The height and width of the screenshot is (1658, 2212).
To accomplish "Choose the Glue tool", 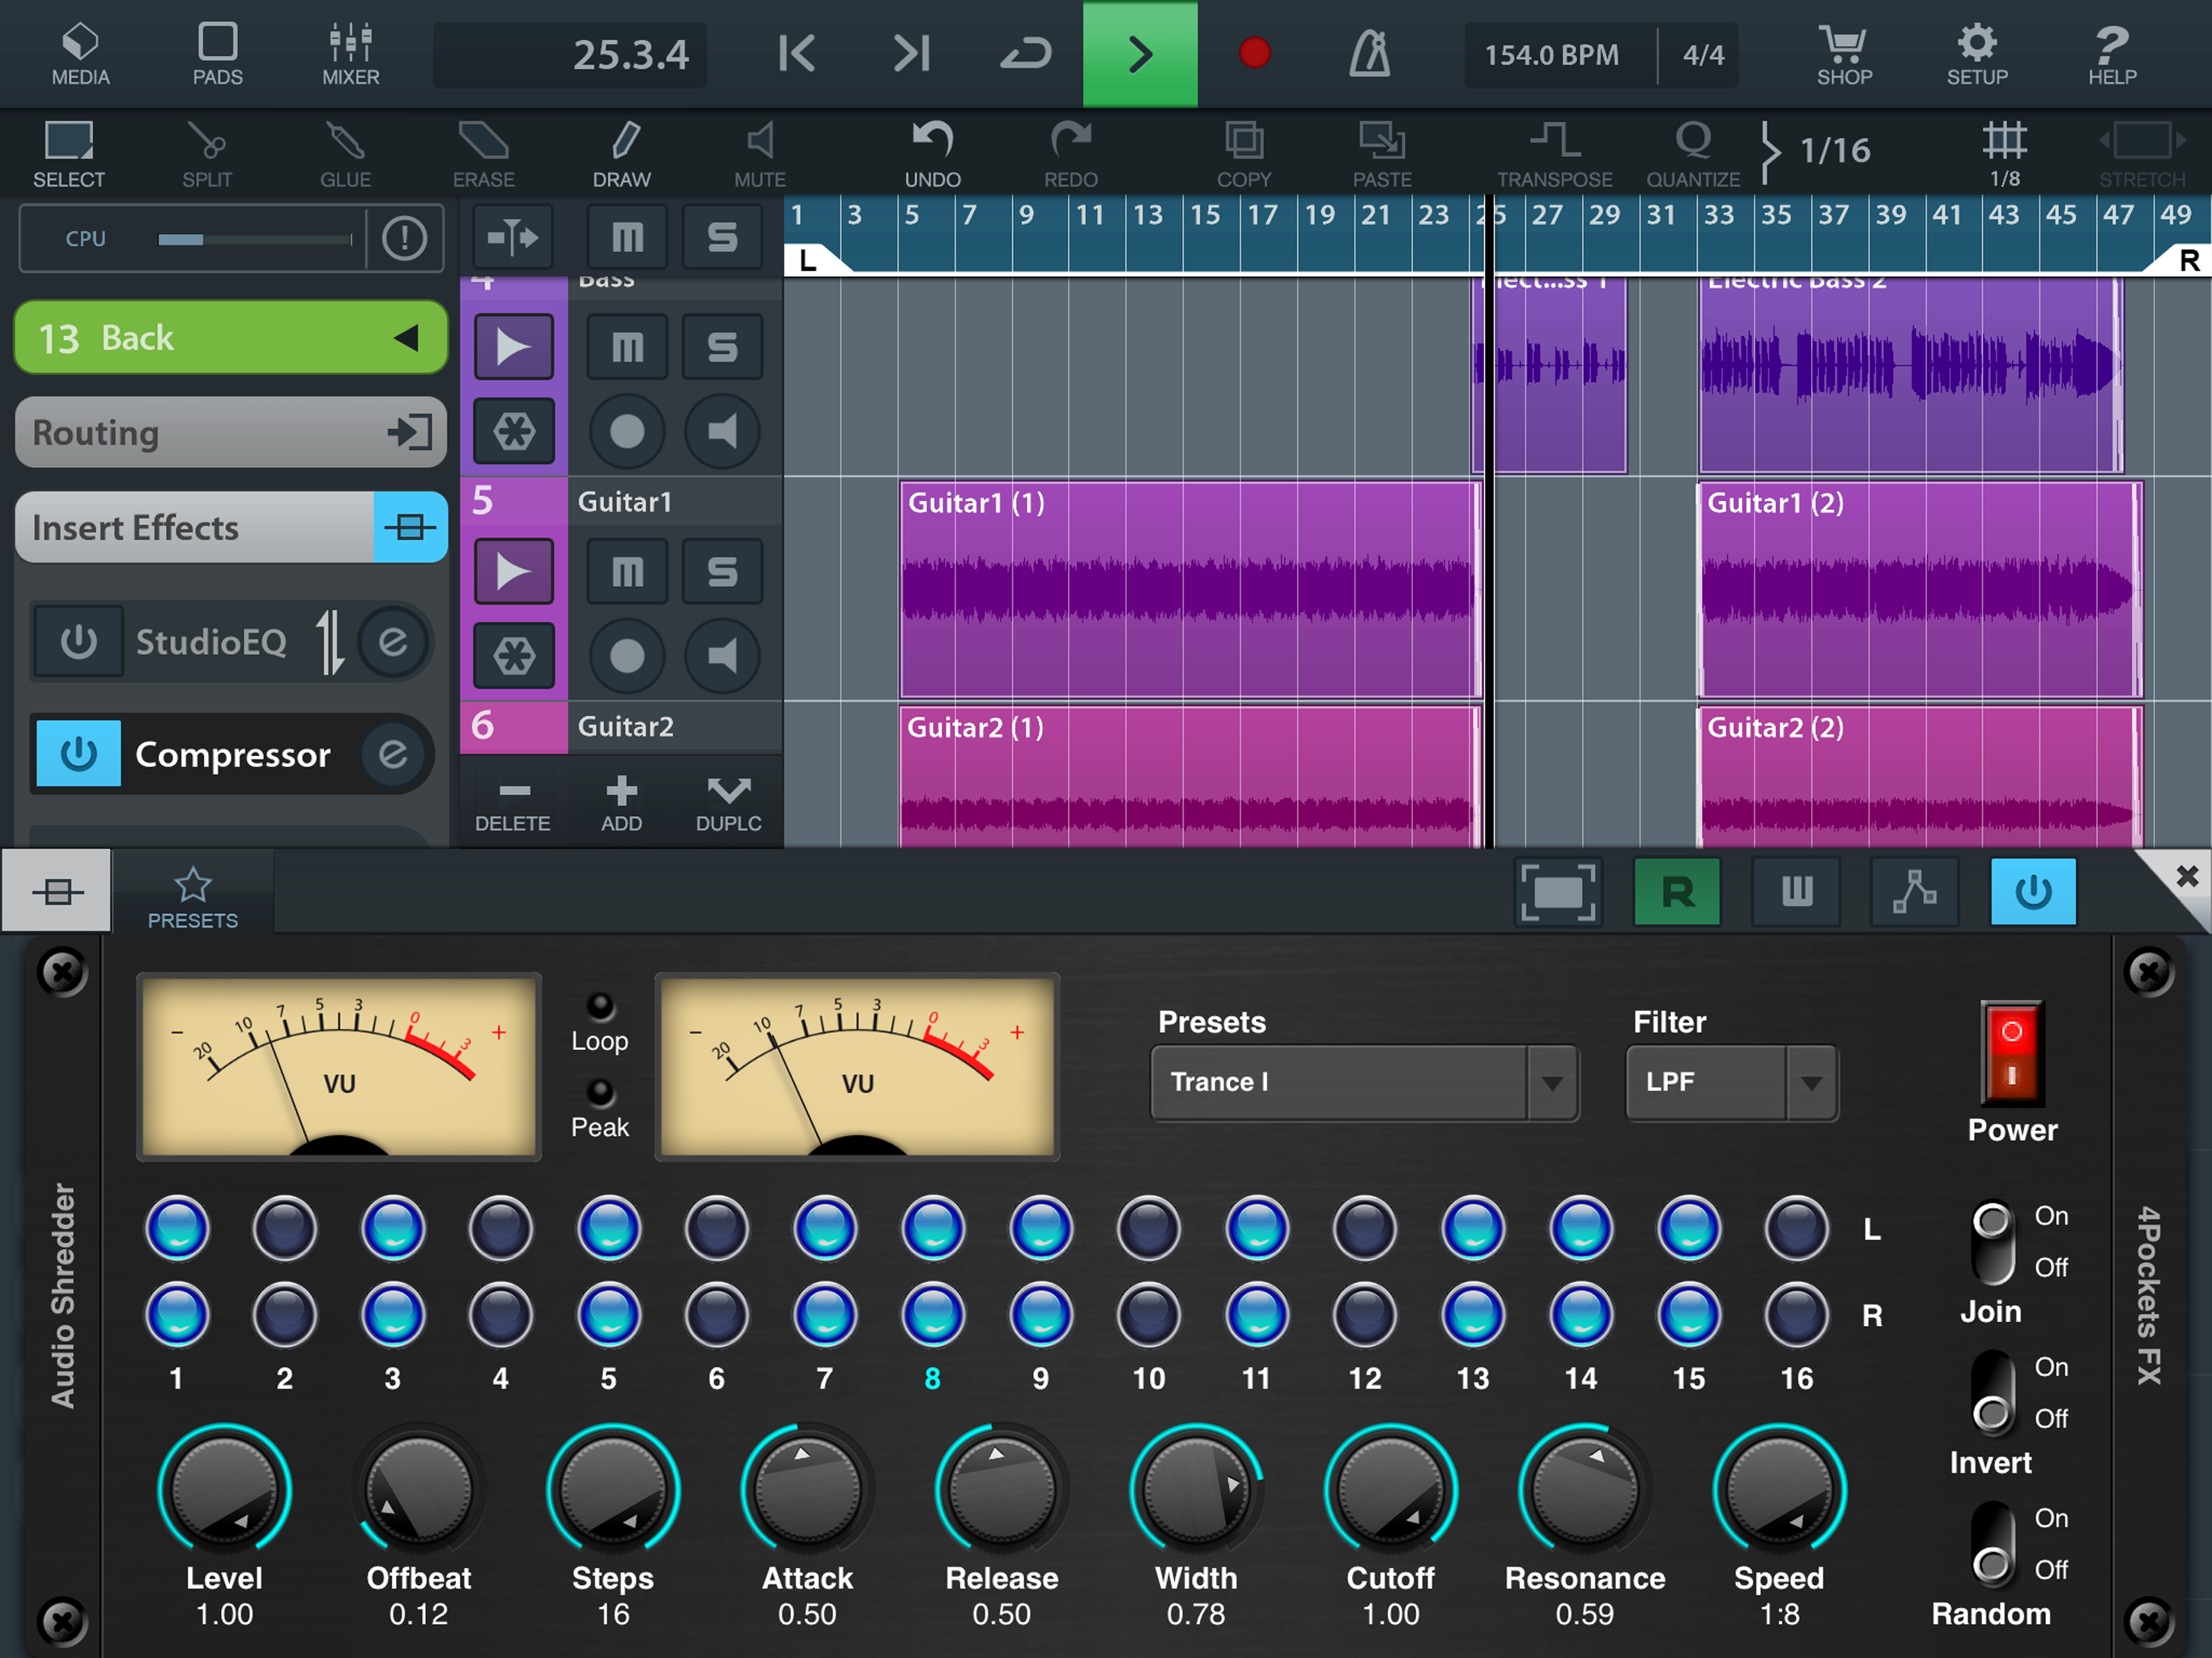I will [345, 153].
